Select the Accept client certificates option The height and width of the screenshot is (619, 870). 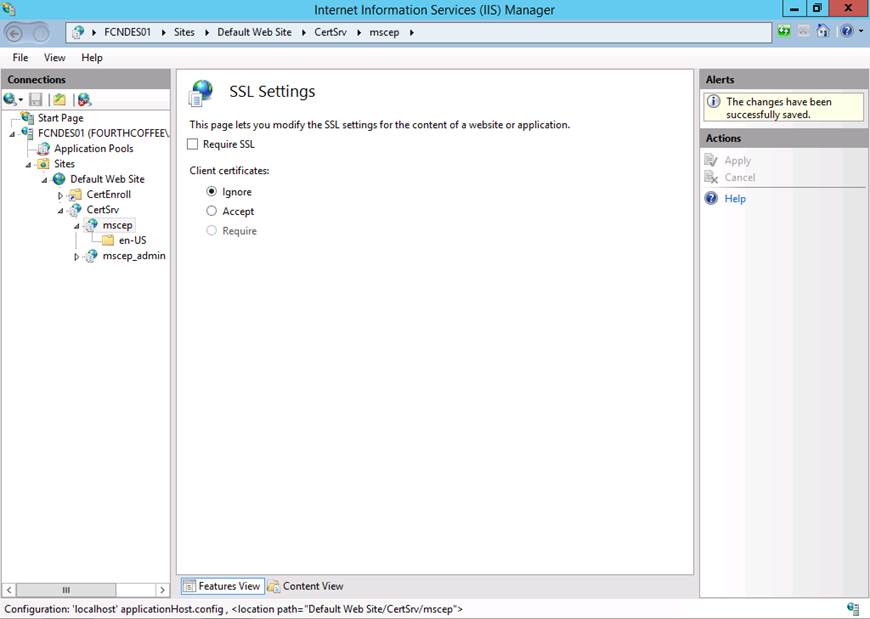pos(211,211)
